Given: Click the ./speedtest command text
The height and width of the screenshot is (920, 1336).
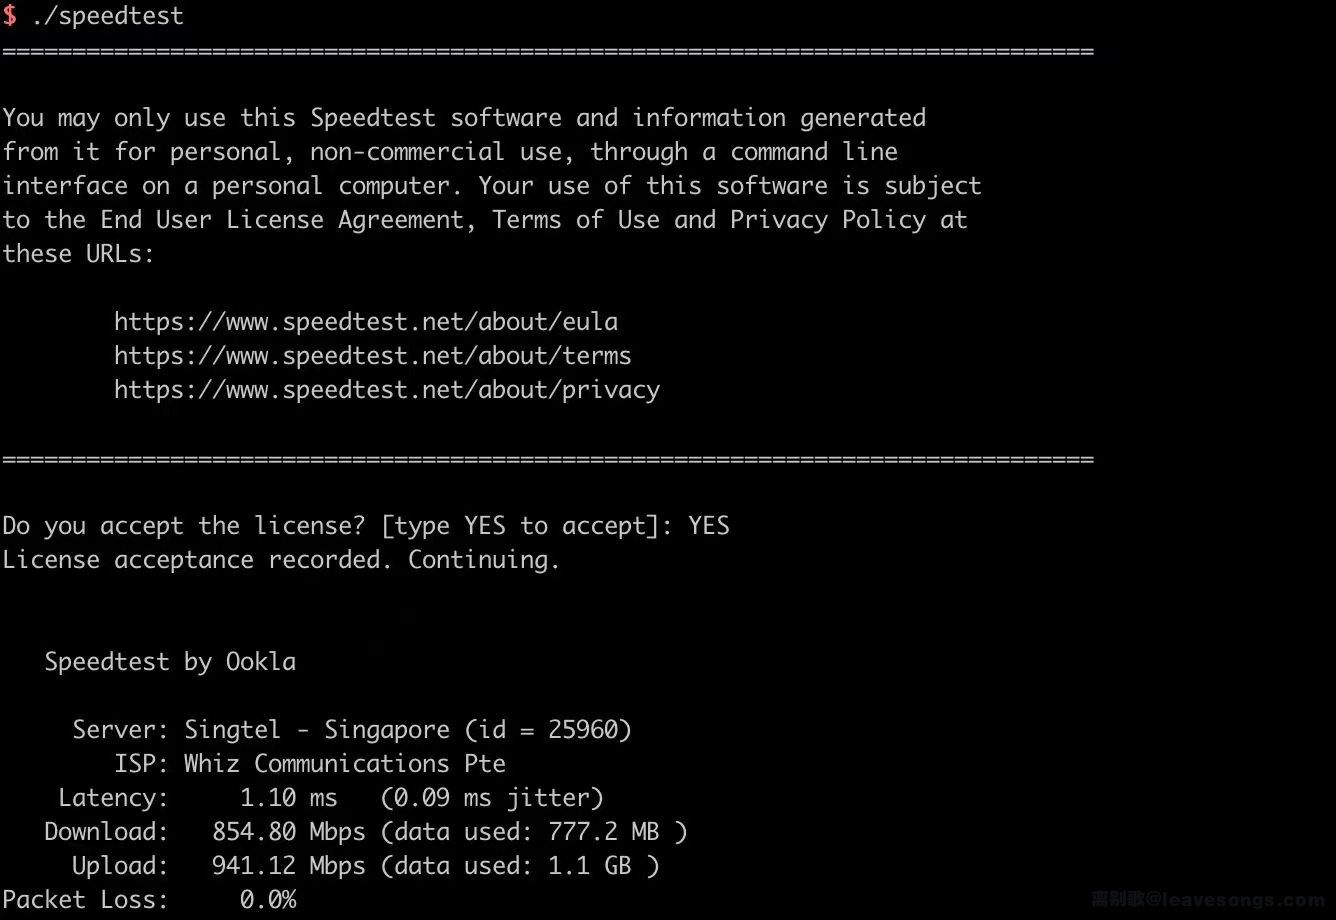Looking at the screenshot, I should [x=107, y=16].
